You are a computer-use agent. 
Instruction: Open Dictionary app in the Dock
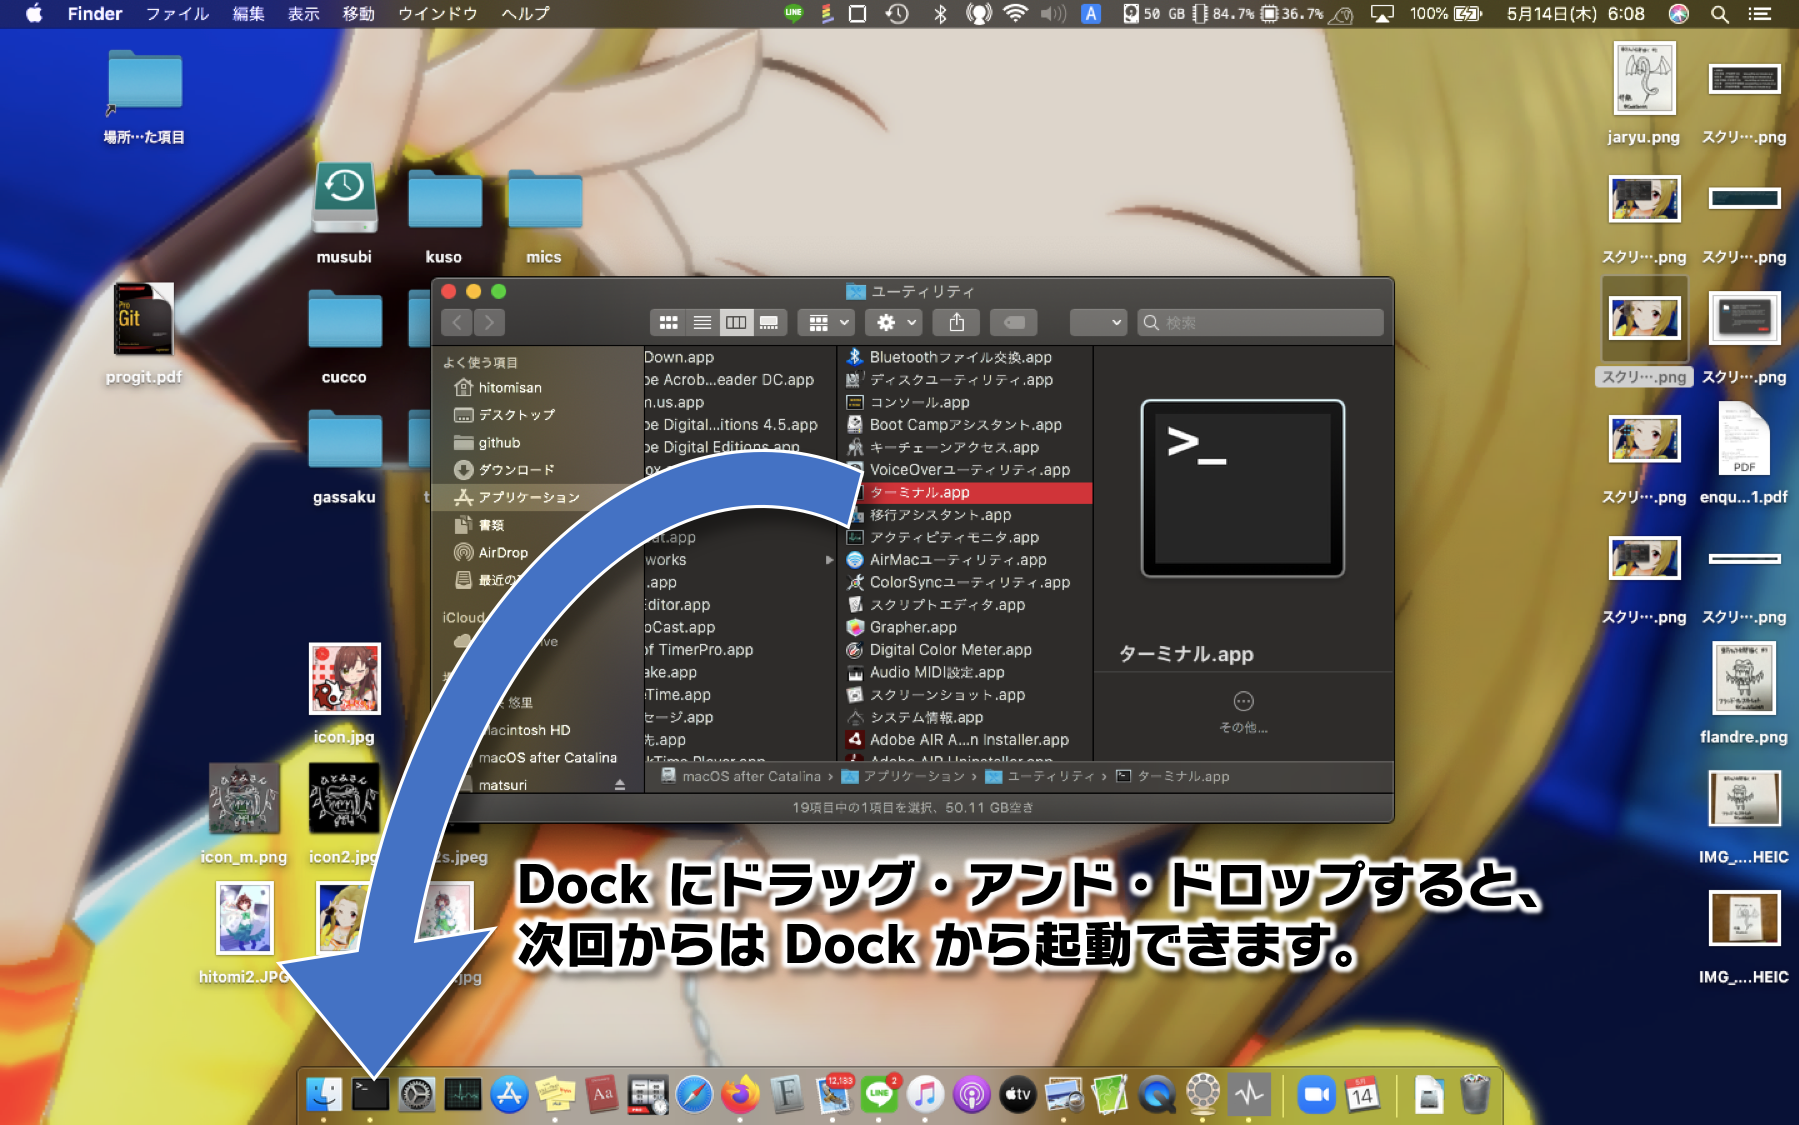pyautogui.click(x=601, y=1094)
